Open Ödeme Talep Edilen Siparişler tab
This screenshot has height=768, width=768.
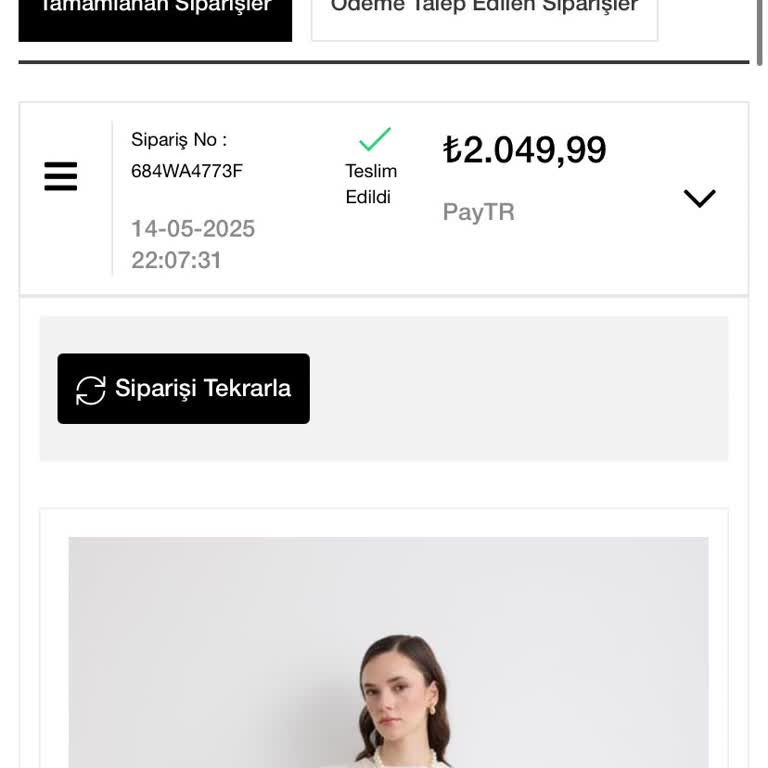pos(484,12)
